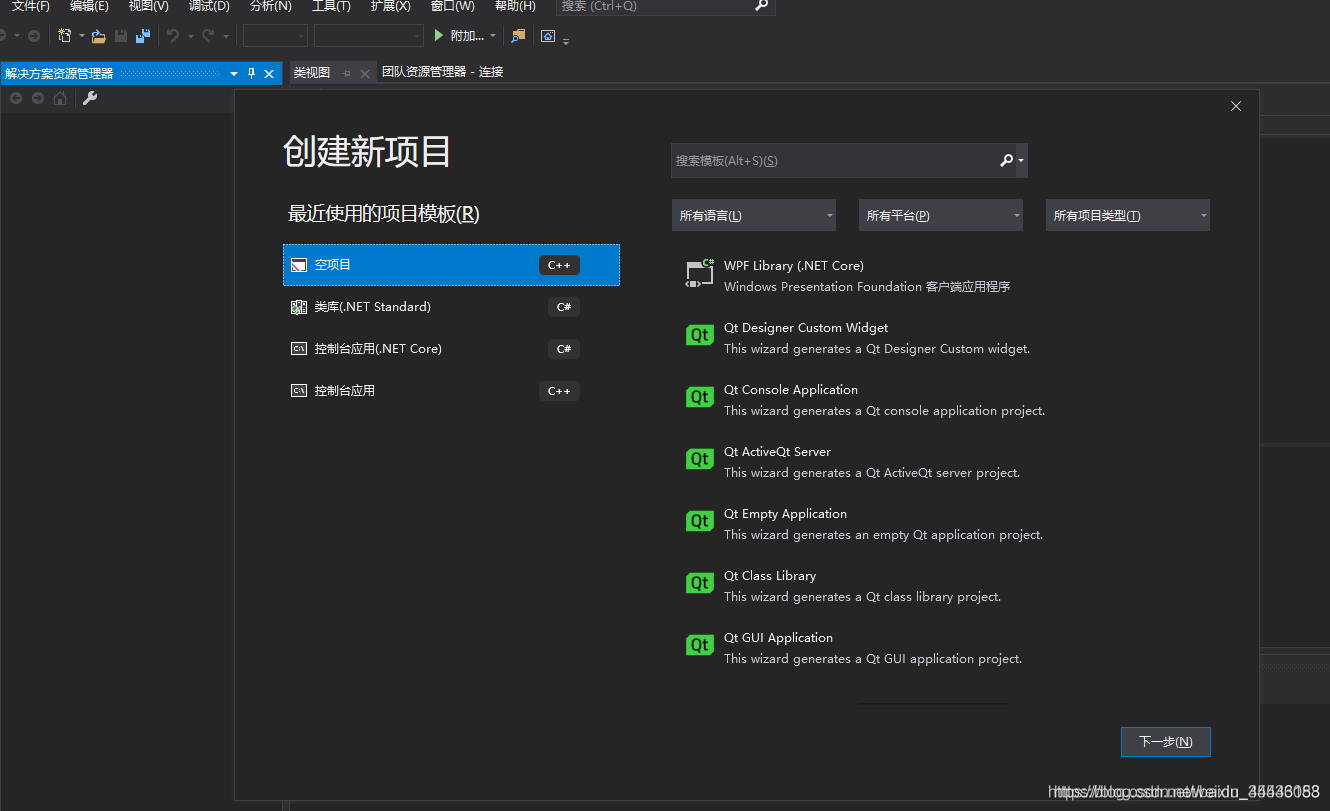Close the Solution Explorer panel
The image size is (1330, 811).
269,73
